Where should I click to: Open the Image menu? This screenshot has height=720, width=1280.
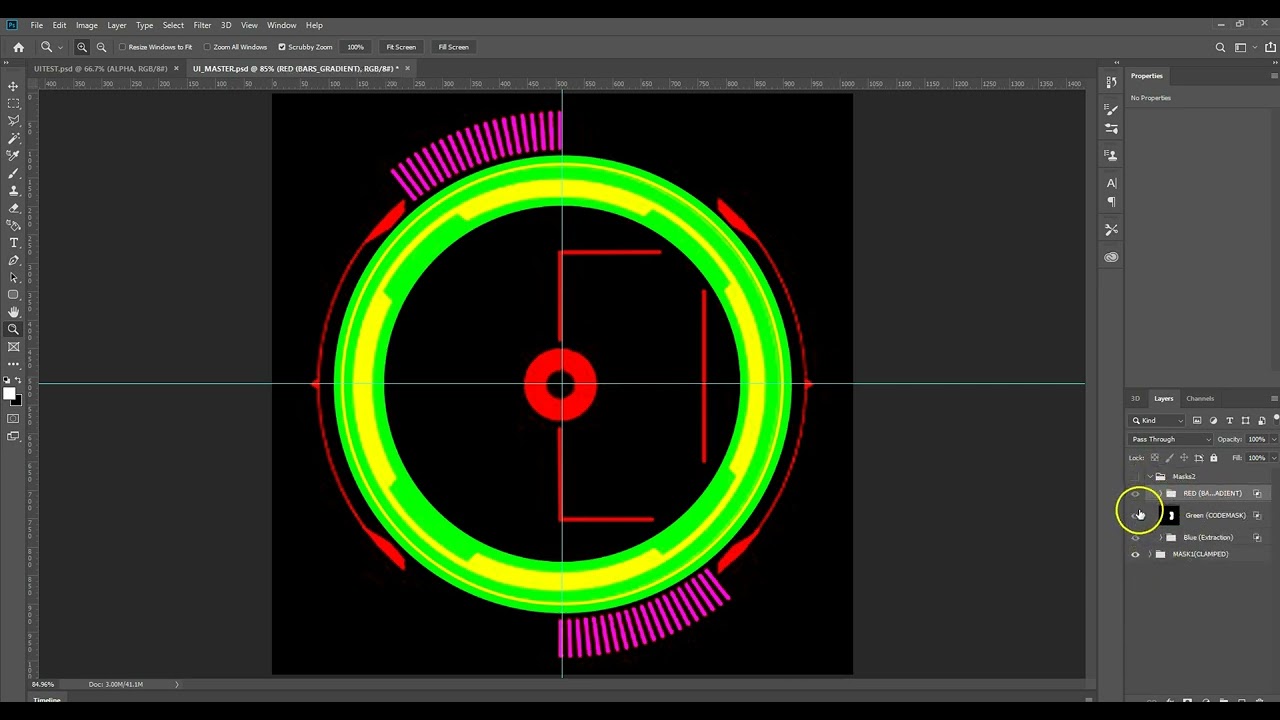87,25
